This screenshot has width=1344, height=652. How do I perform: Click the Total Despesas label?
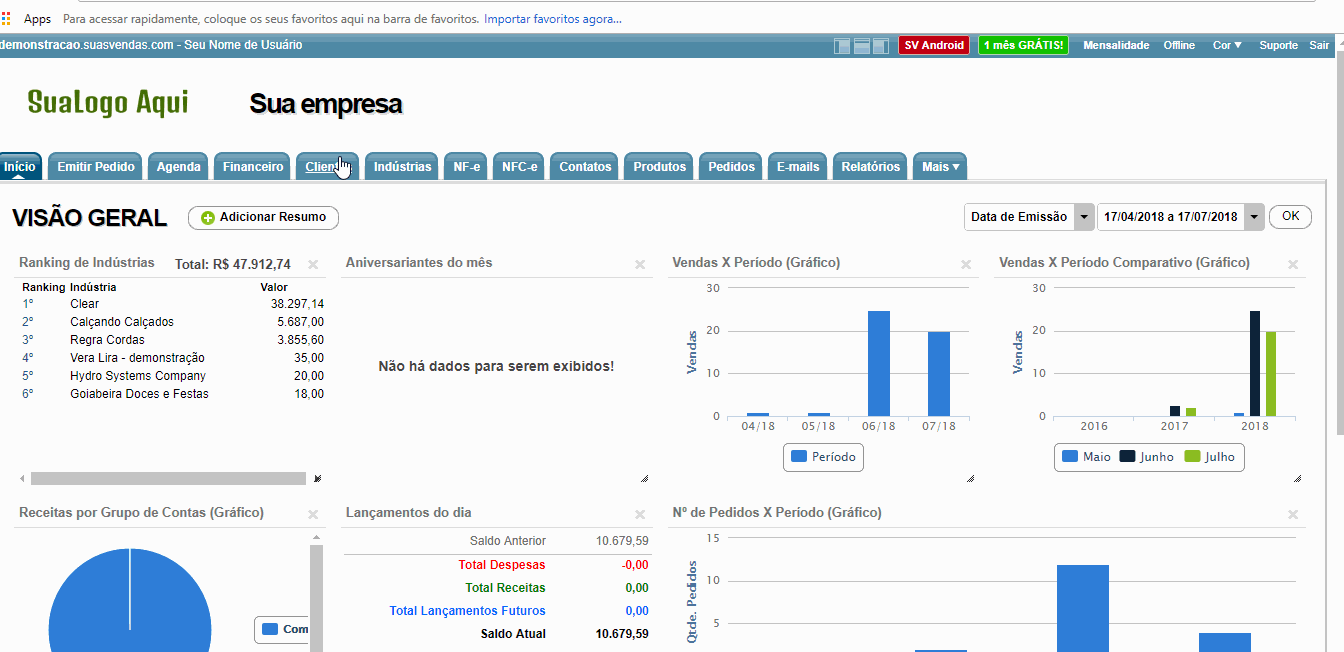click(502, 565)
